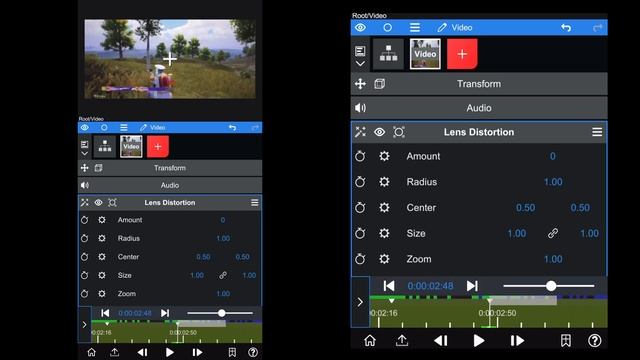This screenshot has width=640, height=360.
Task: Step forward one frame in the right bottom bar
Action: pos(517,340)
